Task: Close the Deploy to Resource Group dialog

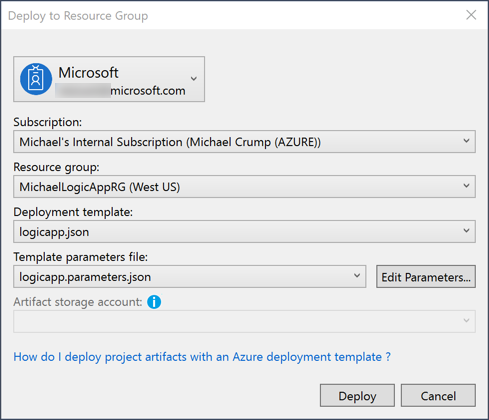Action: pyautogui.click(x=471, y=15)
